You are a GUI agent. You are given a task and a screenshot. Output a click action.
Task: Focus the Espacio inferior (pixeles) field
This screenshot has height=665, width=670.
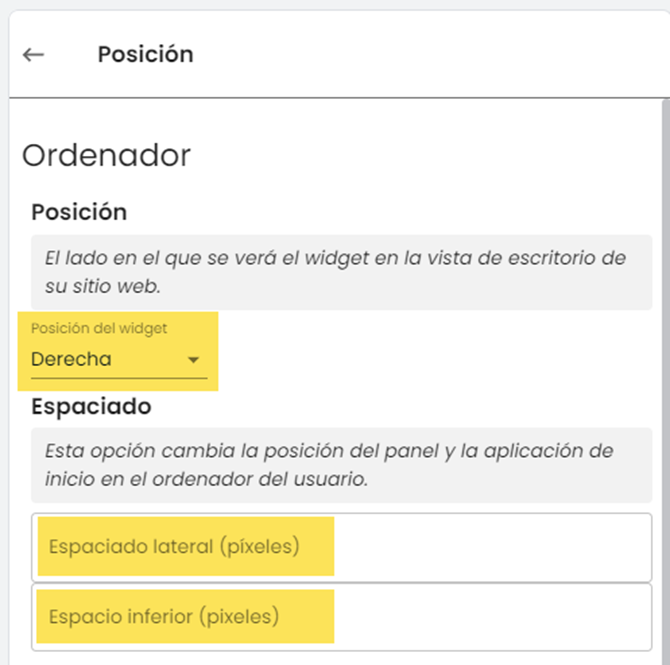[340, 617]
